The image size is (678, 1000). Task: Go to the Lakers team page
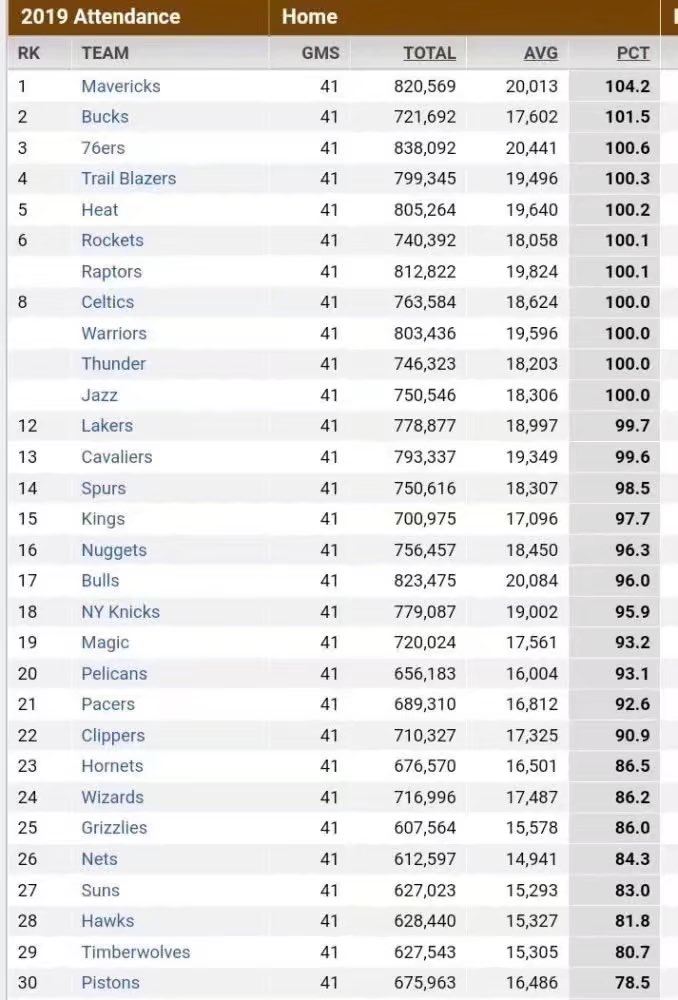coord(106,426)
